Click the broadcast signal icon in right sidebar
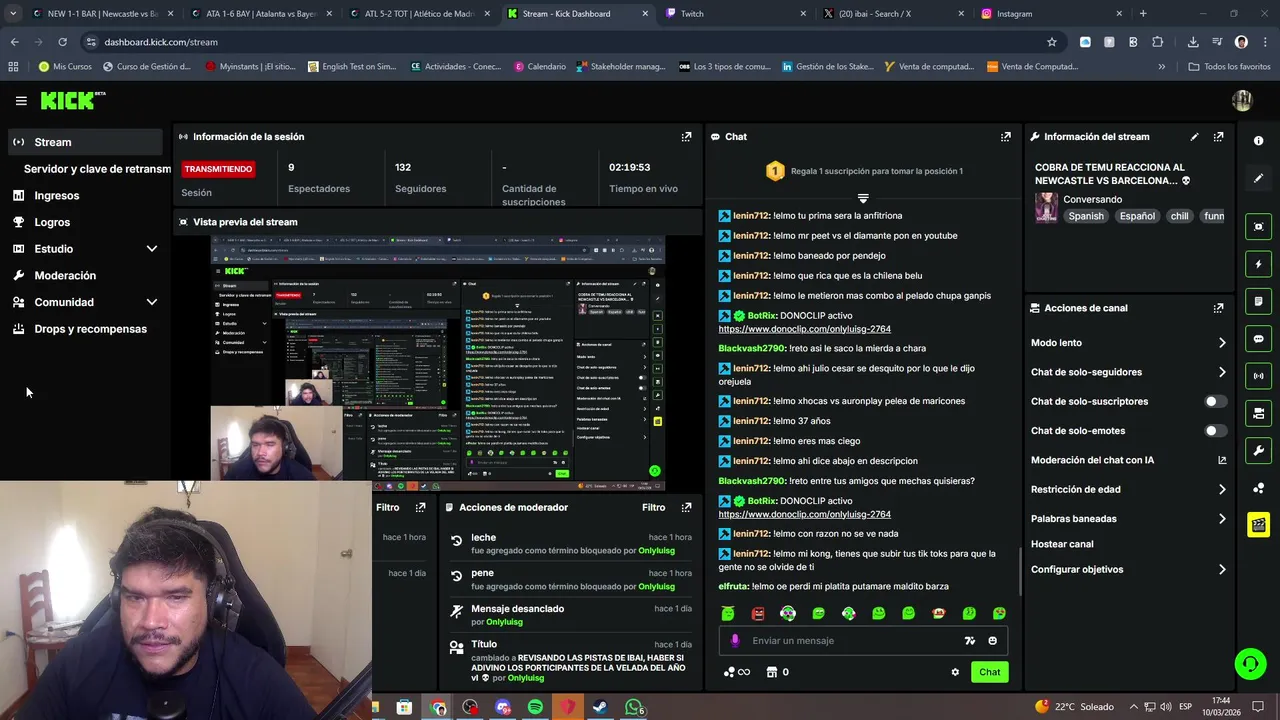Viewport: 1280px width, 720px height. [x=1258, y=376]
